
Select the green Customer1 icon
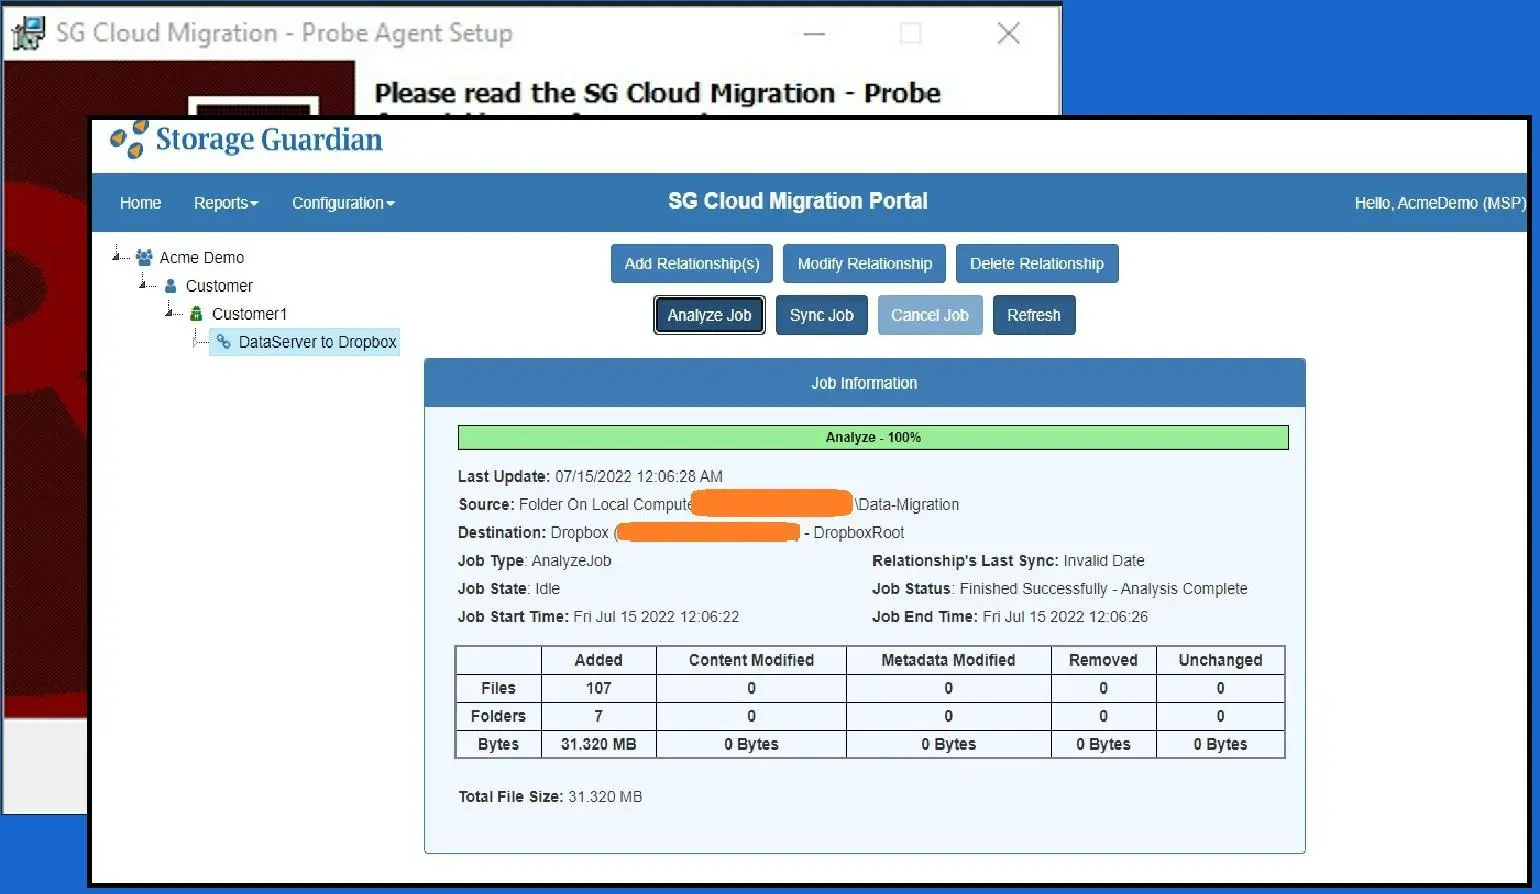[196, 313]
